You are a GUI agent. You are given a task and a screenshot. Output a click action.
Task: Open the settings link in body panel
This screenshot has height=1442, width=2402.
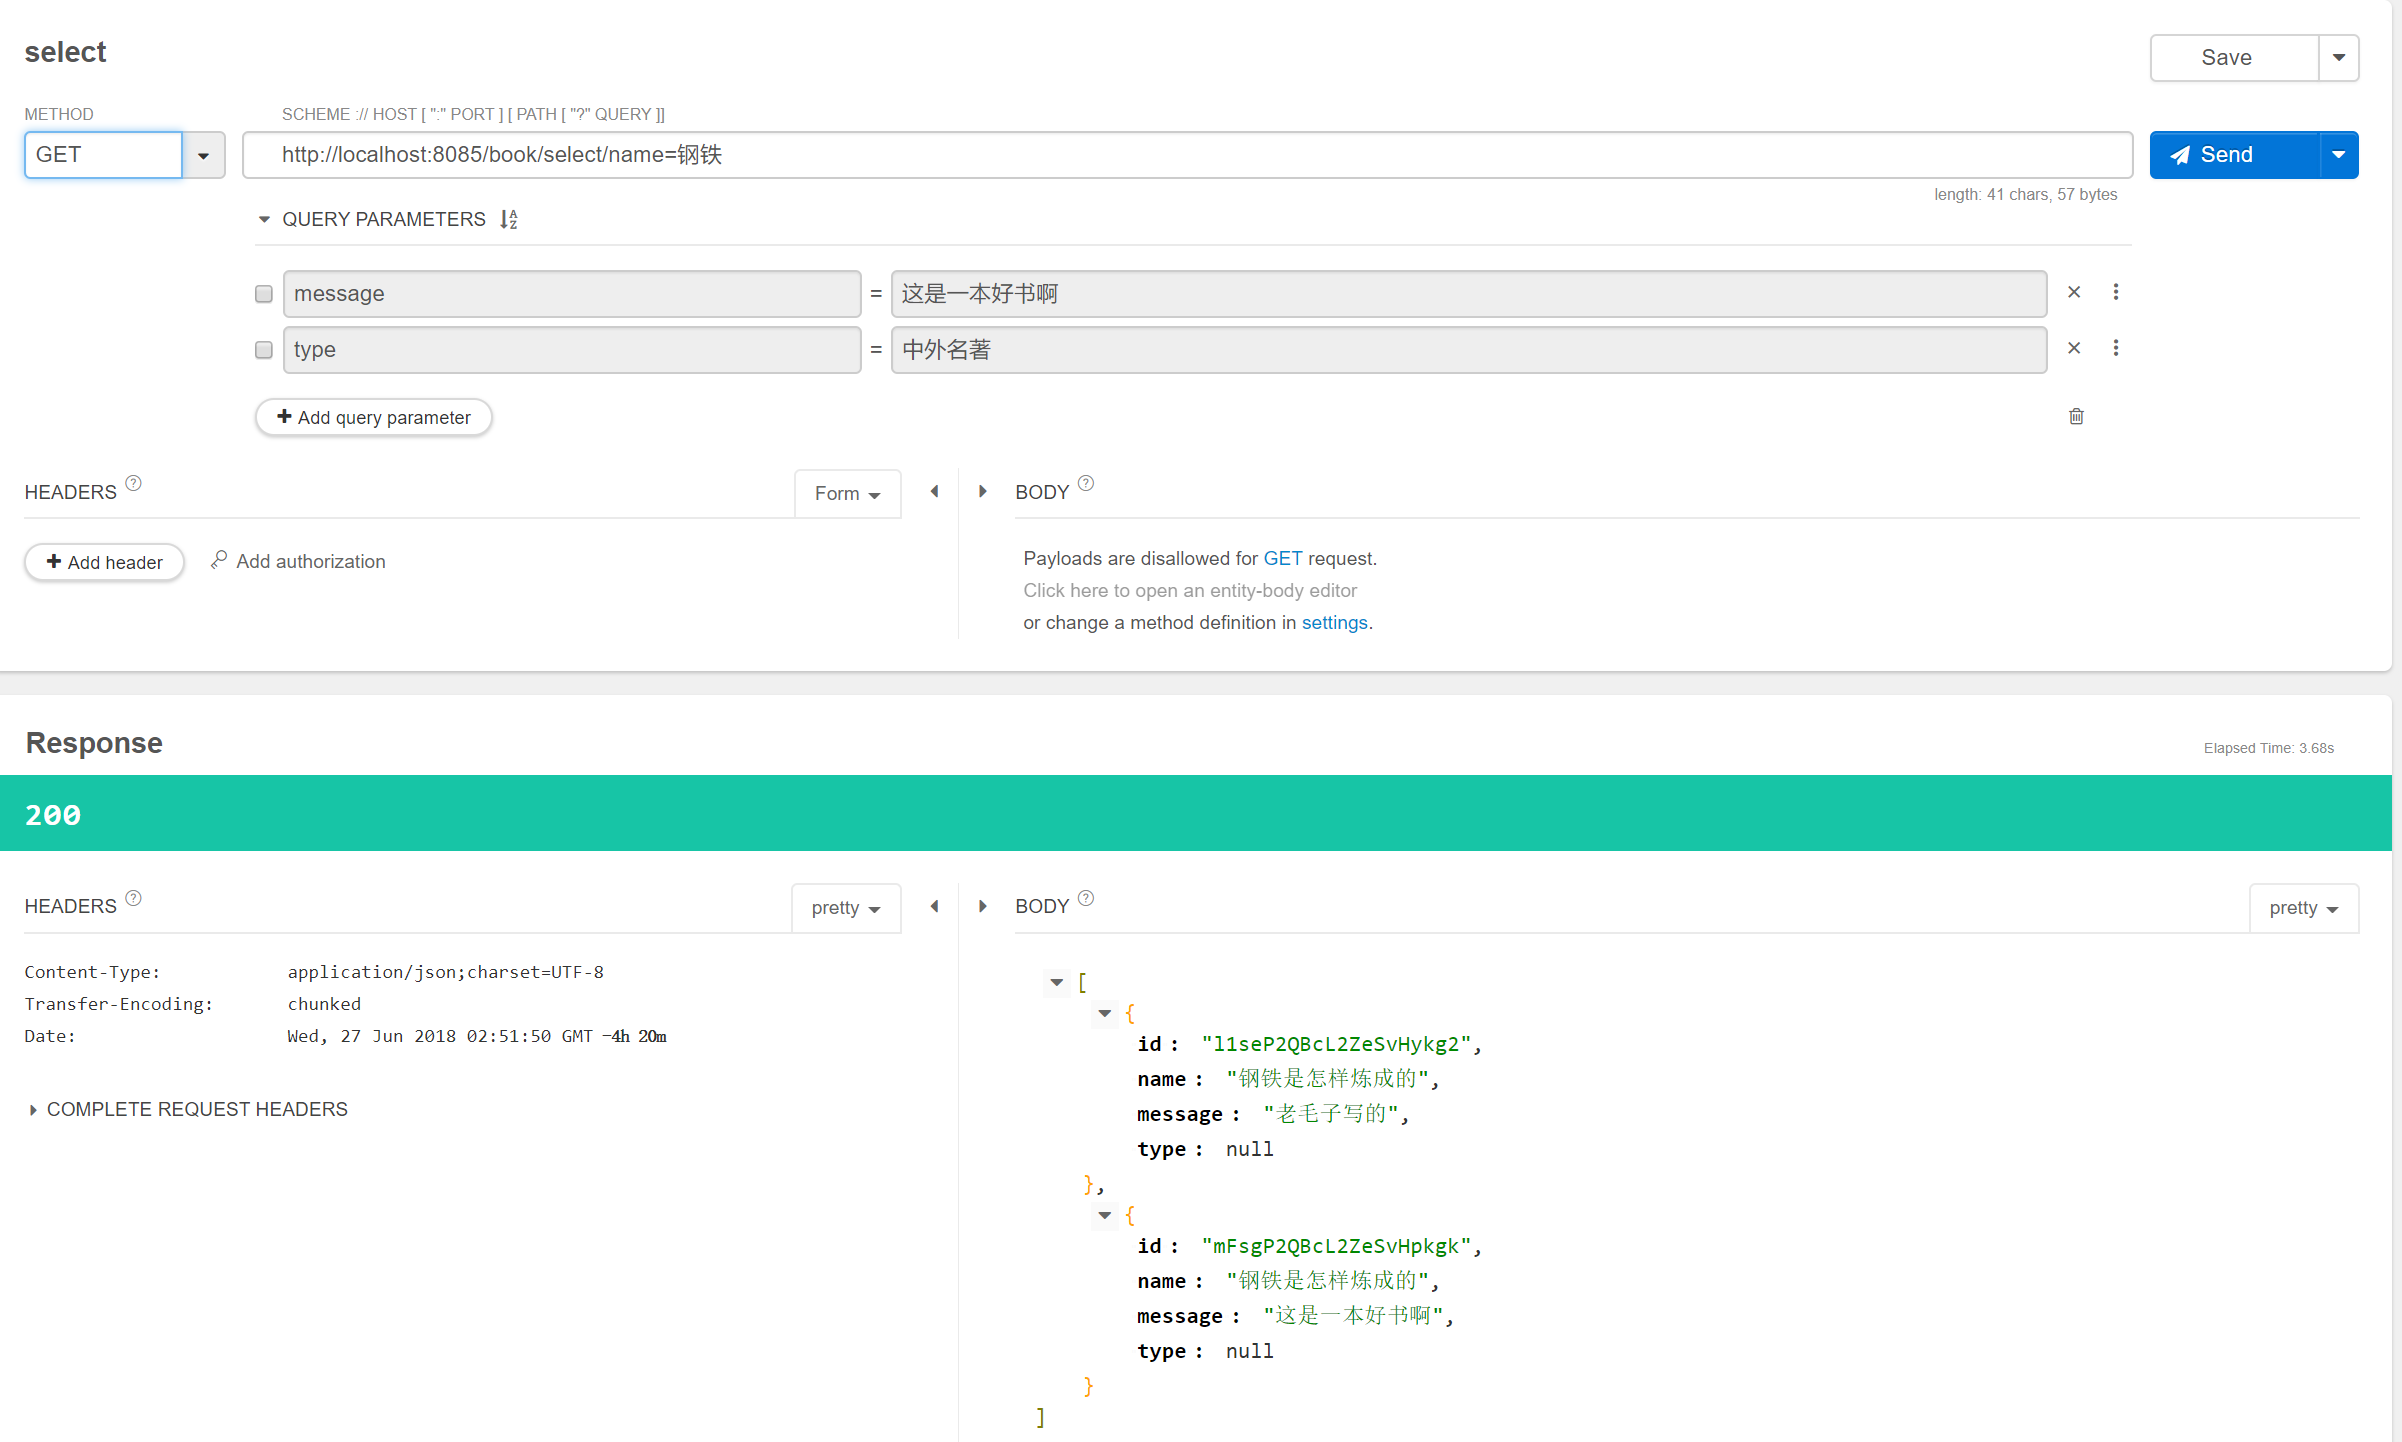pyautogui.click(x=1334, y=622)
